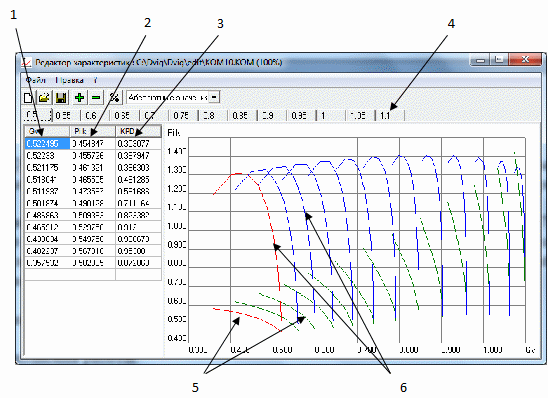
Task: Switch to the 0.75 tab
Action: [183, 115]
